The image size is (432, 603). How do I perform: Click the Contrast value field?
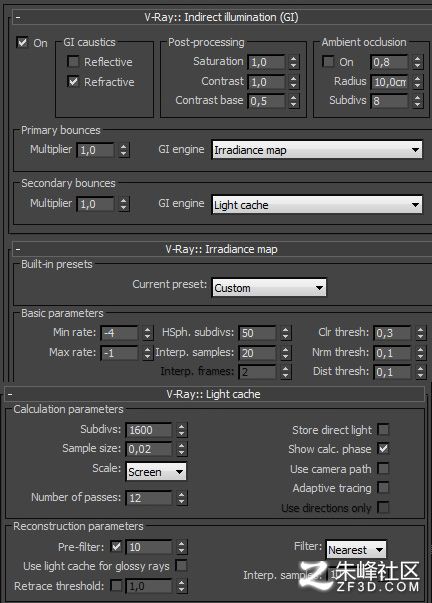pos(267,82)
